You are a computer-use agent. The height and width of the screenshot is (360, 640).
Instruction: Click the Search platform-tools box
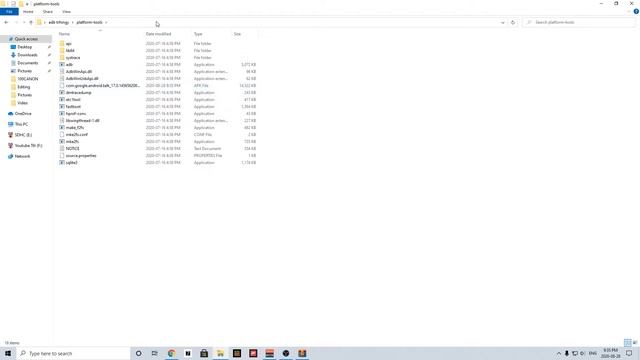[579, 22]
